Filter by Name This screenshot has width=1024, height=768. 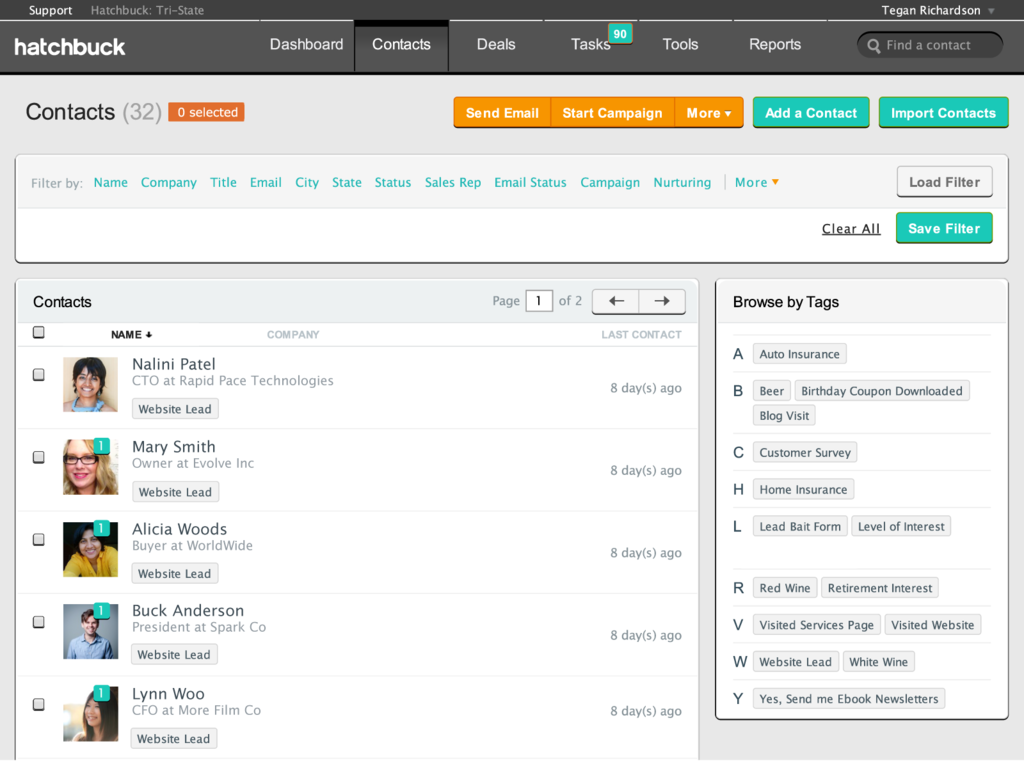coord(110,183)
